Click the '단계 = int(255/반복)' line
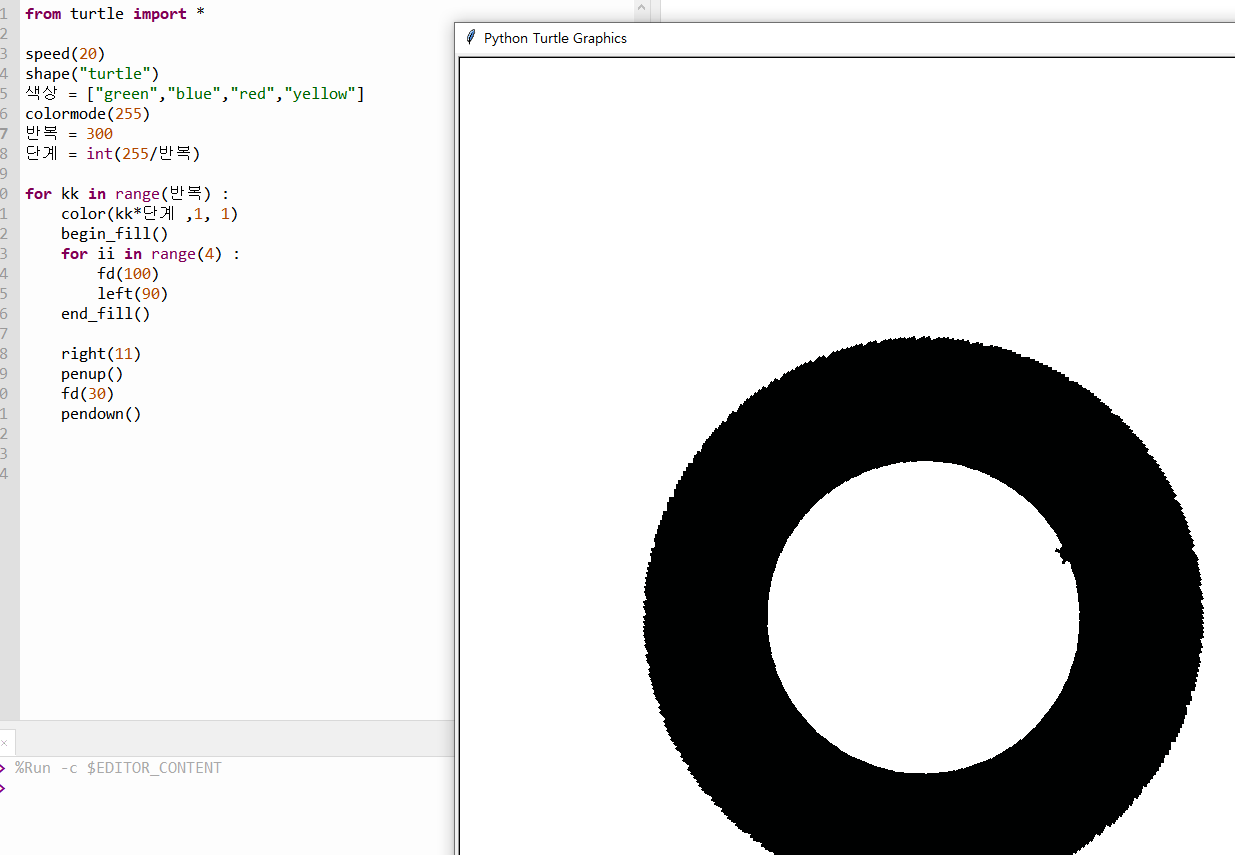Screen dimensions: 1235x855 point(113,154)
